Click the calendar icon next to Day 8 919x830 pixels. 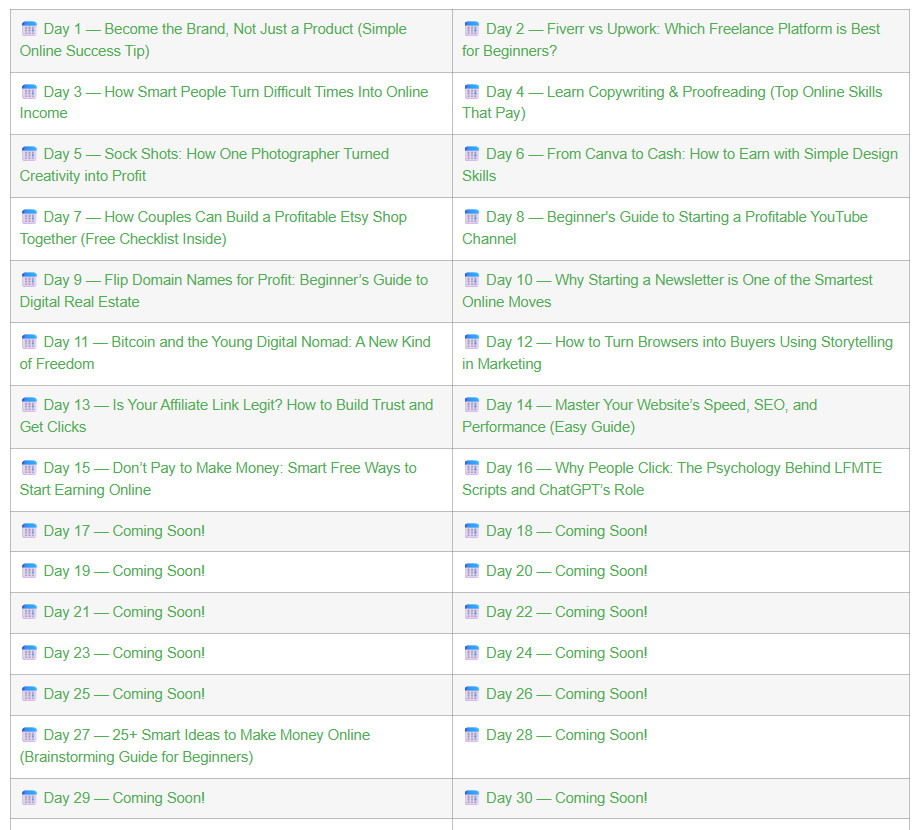coord(471,217)
